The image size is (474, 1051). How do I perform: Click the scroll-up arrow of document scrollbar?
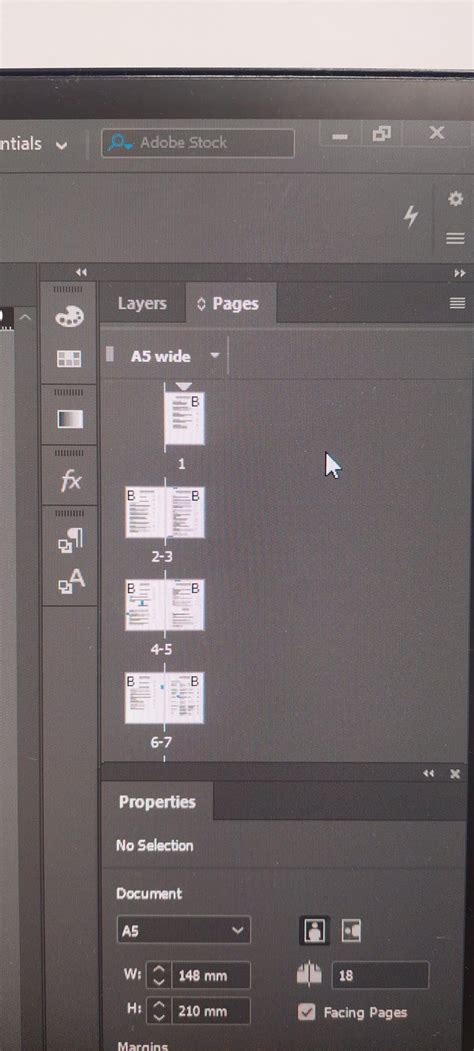point(25,317)
